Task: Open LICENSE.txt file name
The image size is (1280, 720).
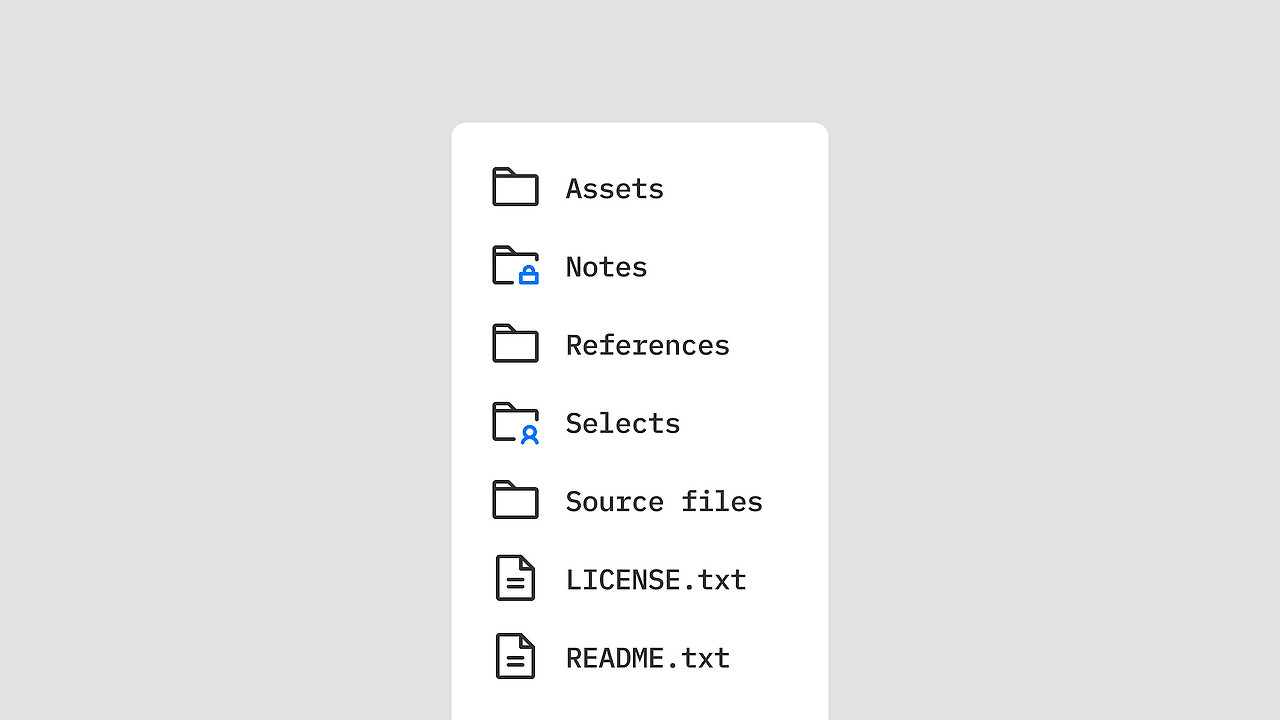Action: coord(656,579)
